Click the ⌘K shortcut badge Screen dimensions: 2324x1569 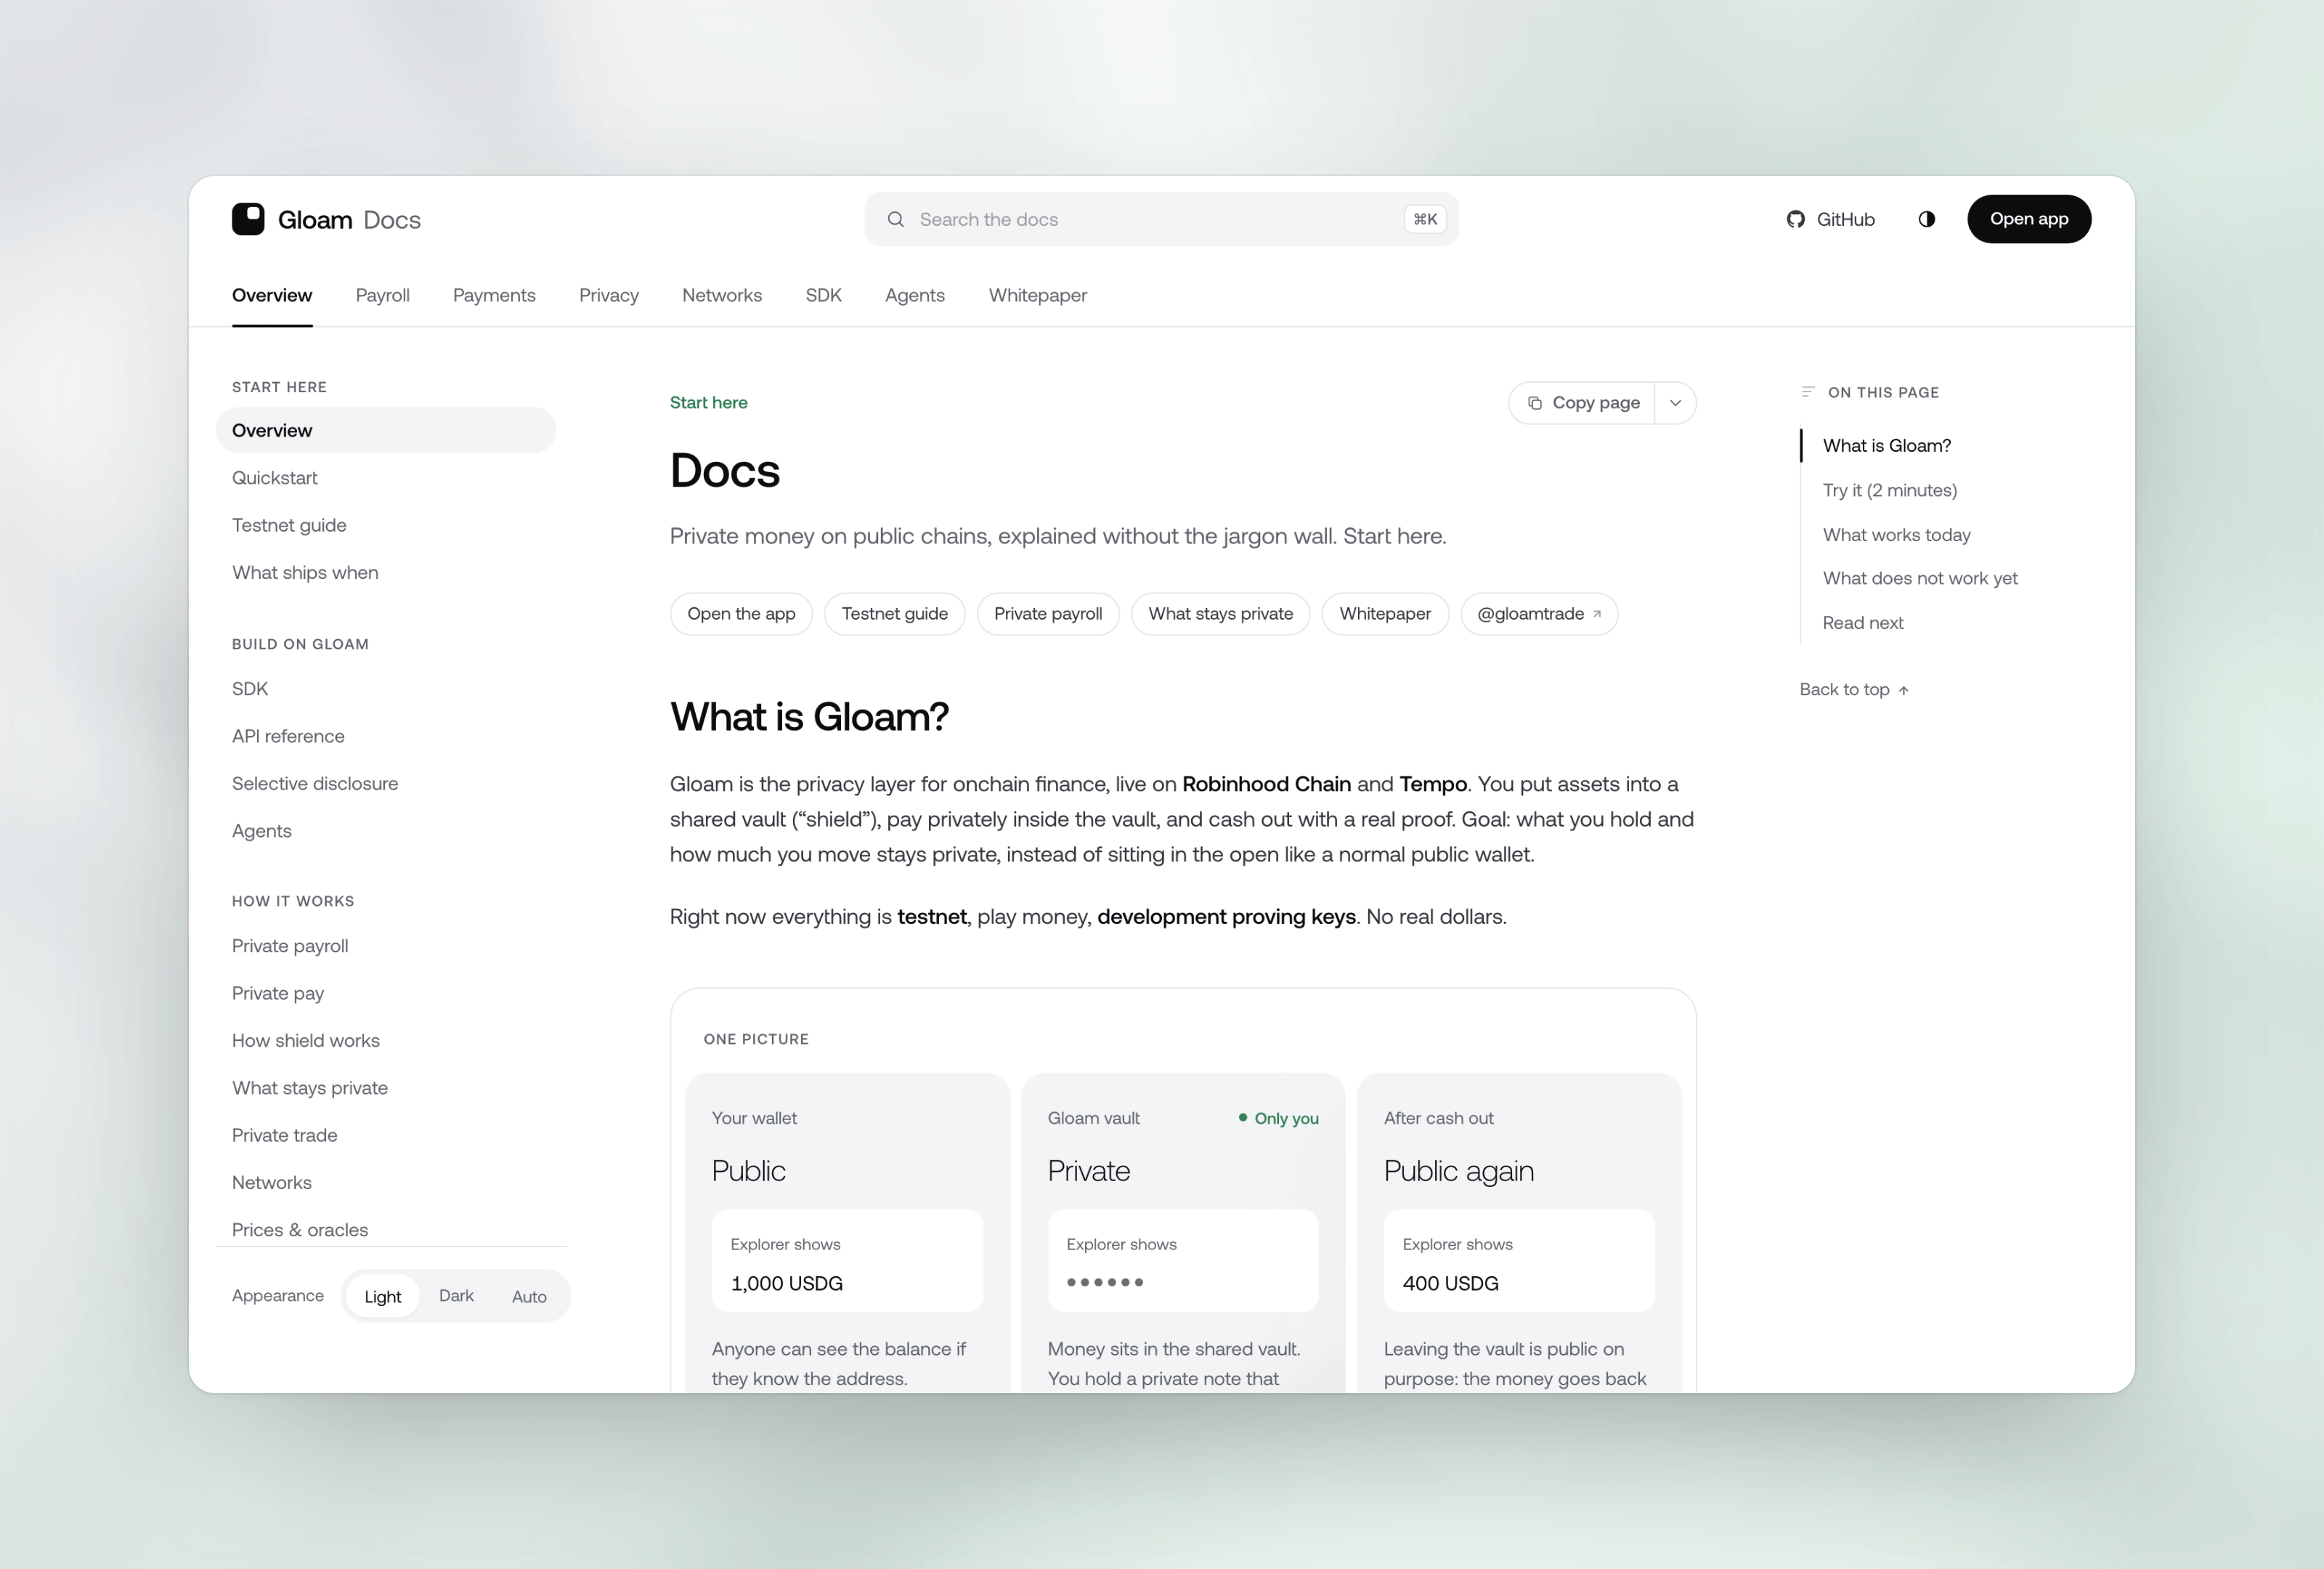tap(1425, 219)
